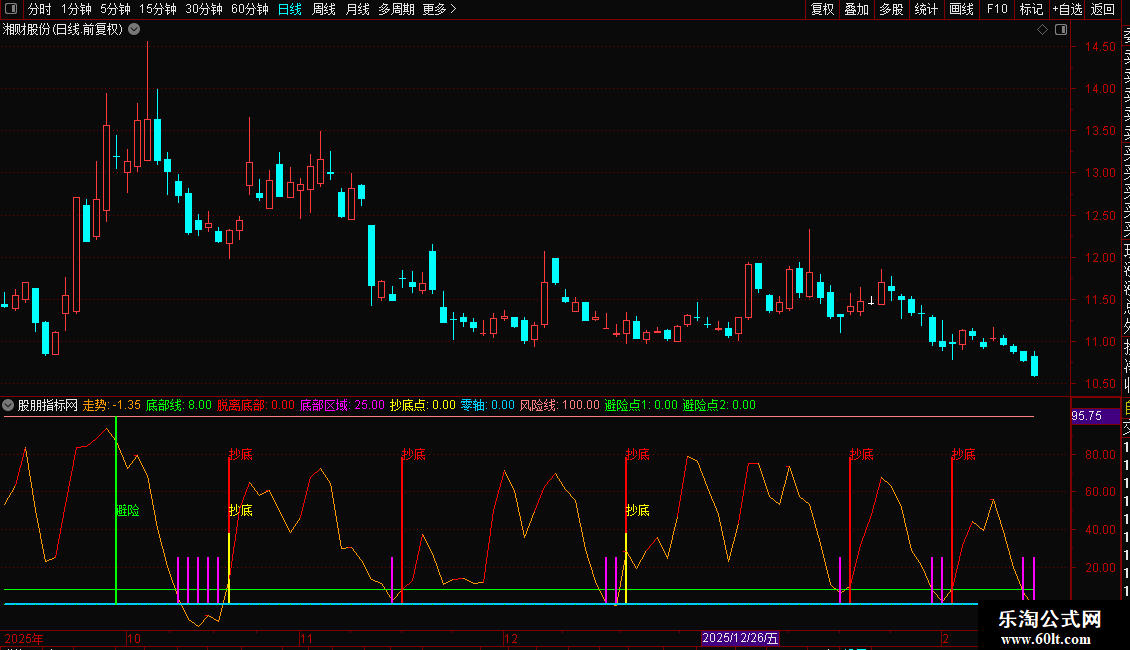Image resolution: width=1130 pixels, height=650 pixels.
Task: Click the 股朋指标网 indicator name
Action: 48,405
